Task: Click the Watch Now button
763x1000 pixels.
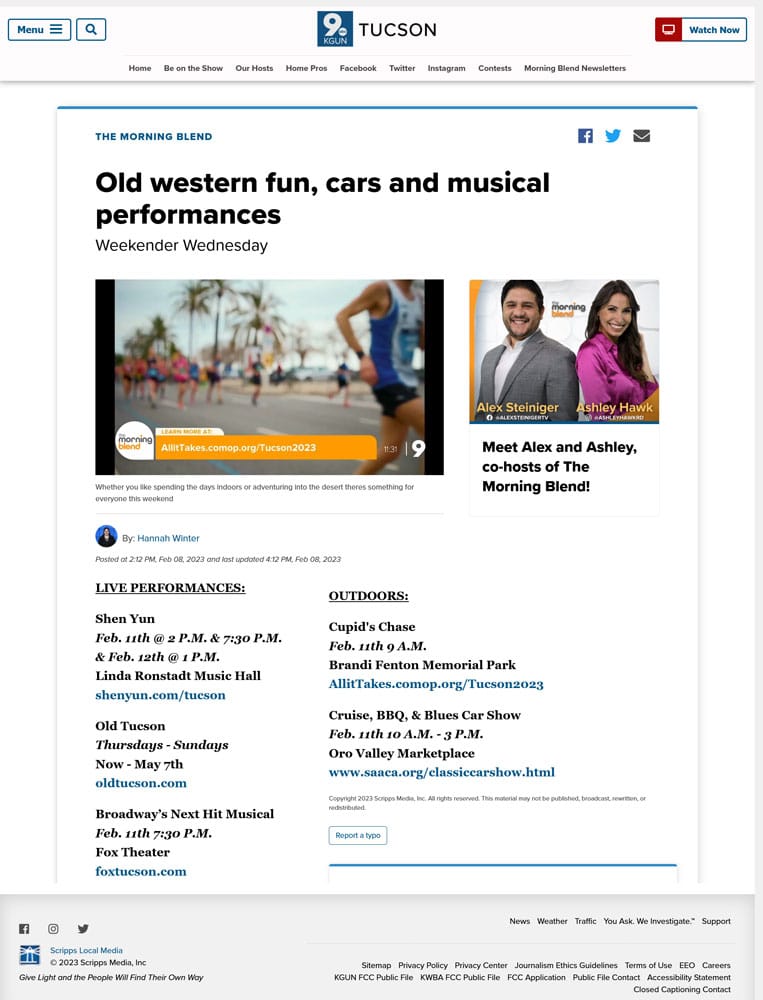Action: (x=700, y=29)
